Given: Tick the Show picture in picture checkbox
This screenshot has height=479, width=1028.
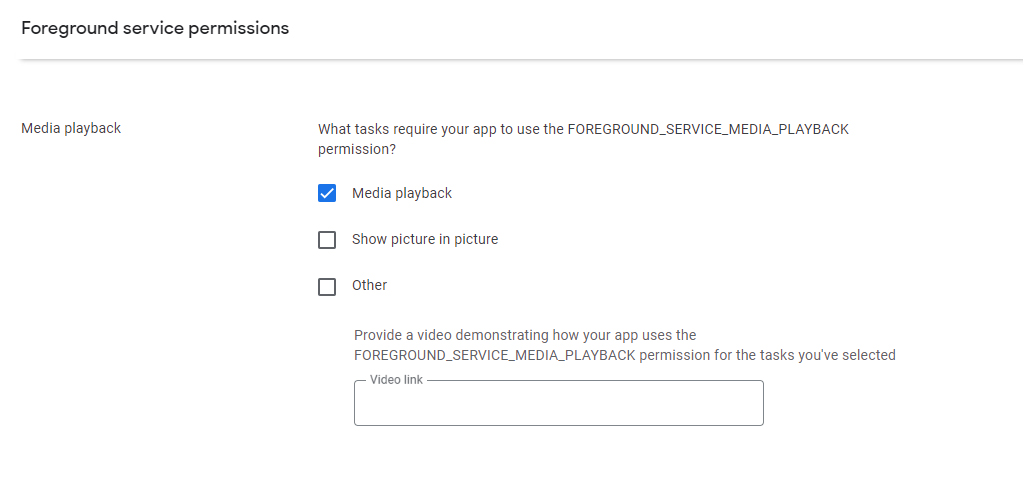Looking at the screenshot, I should click(x=327, y=240).
